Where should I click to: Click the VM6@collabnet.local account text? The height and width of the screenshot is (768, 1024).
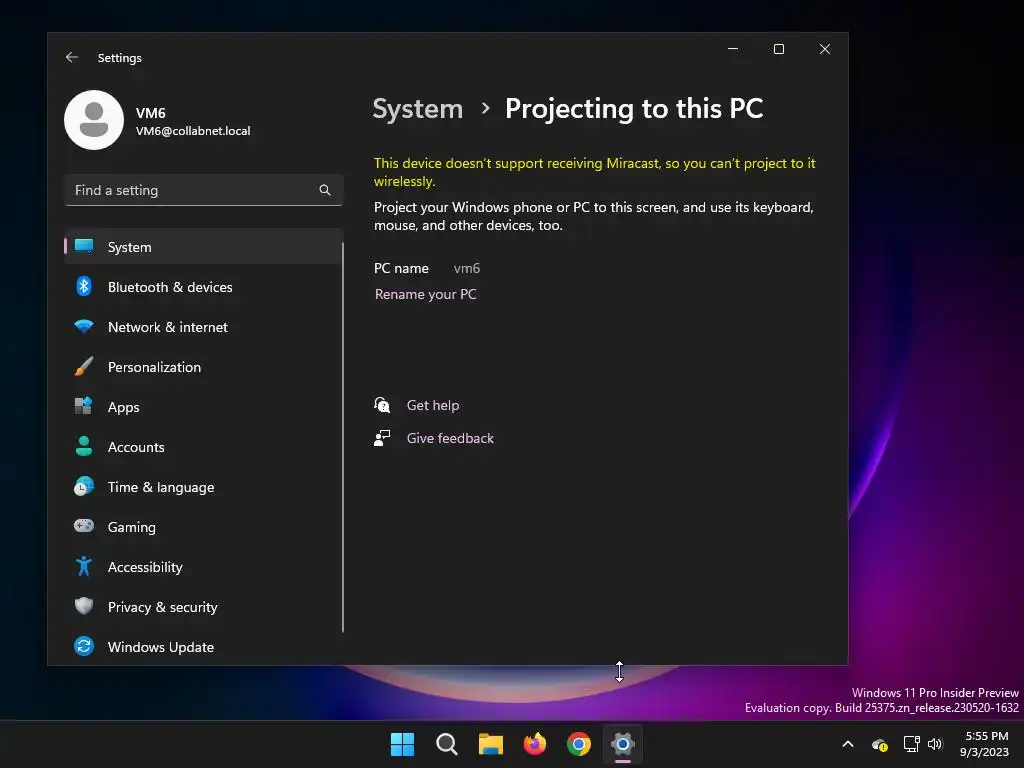coord(193,131)
